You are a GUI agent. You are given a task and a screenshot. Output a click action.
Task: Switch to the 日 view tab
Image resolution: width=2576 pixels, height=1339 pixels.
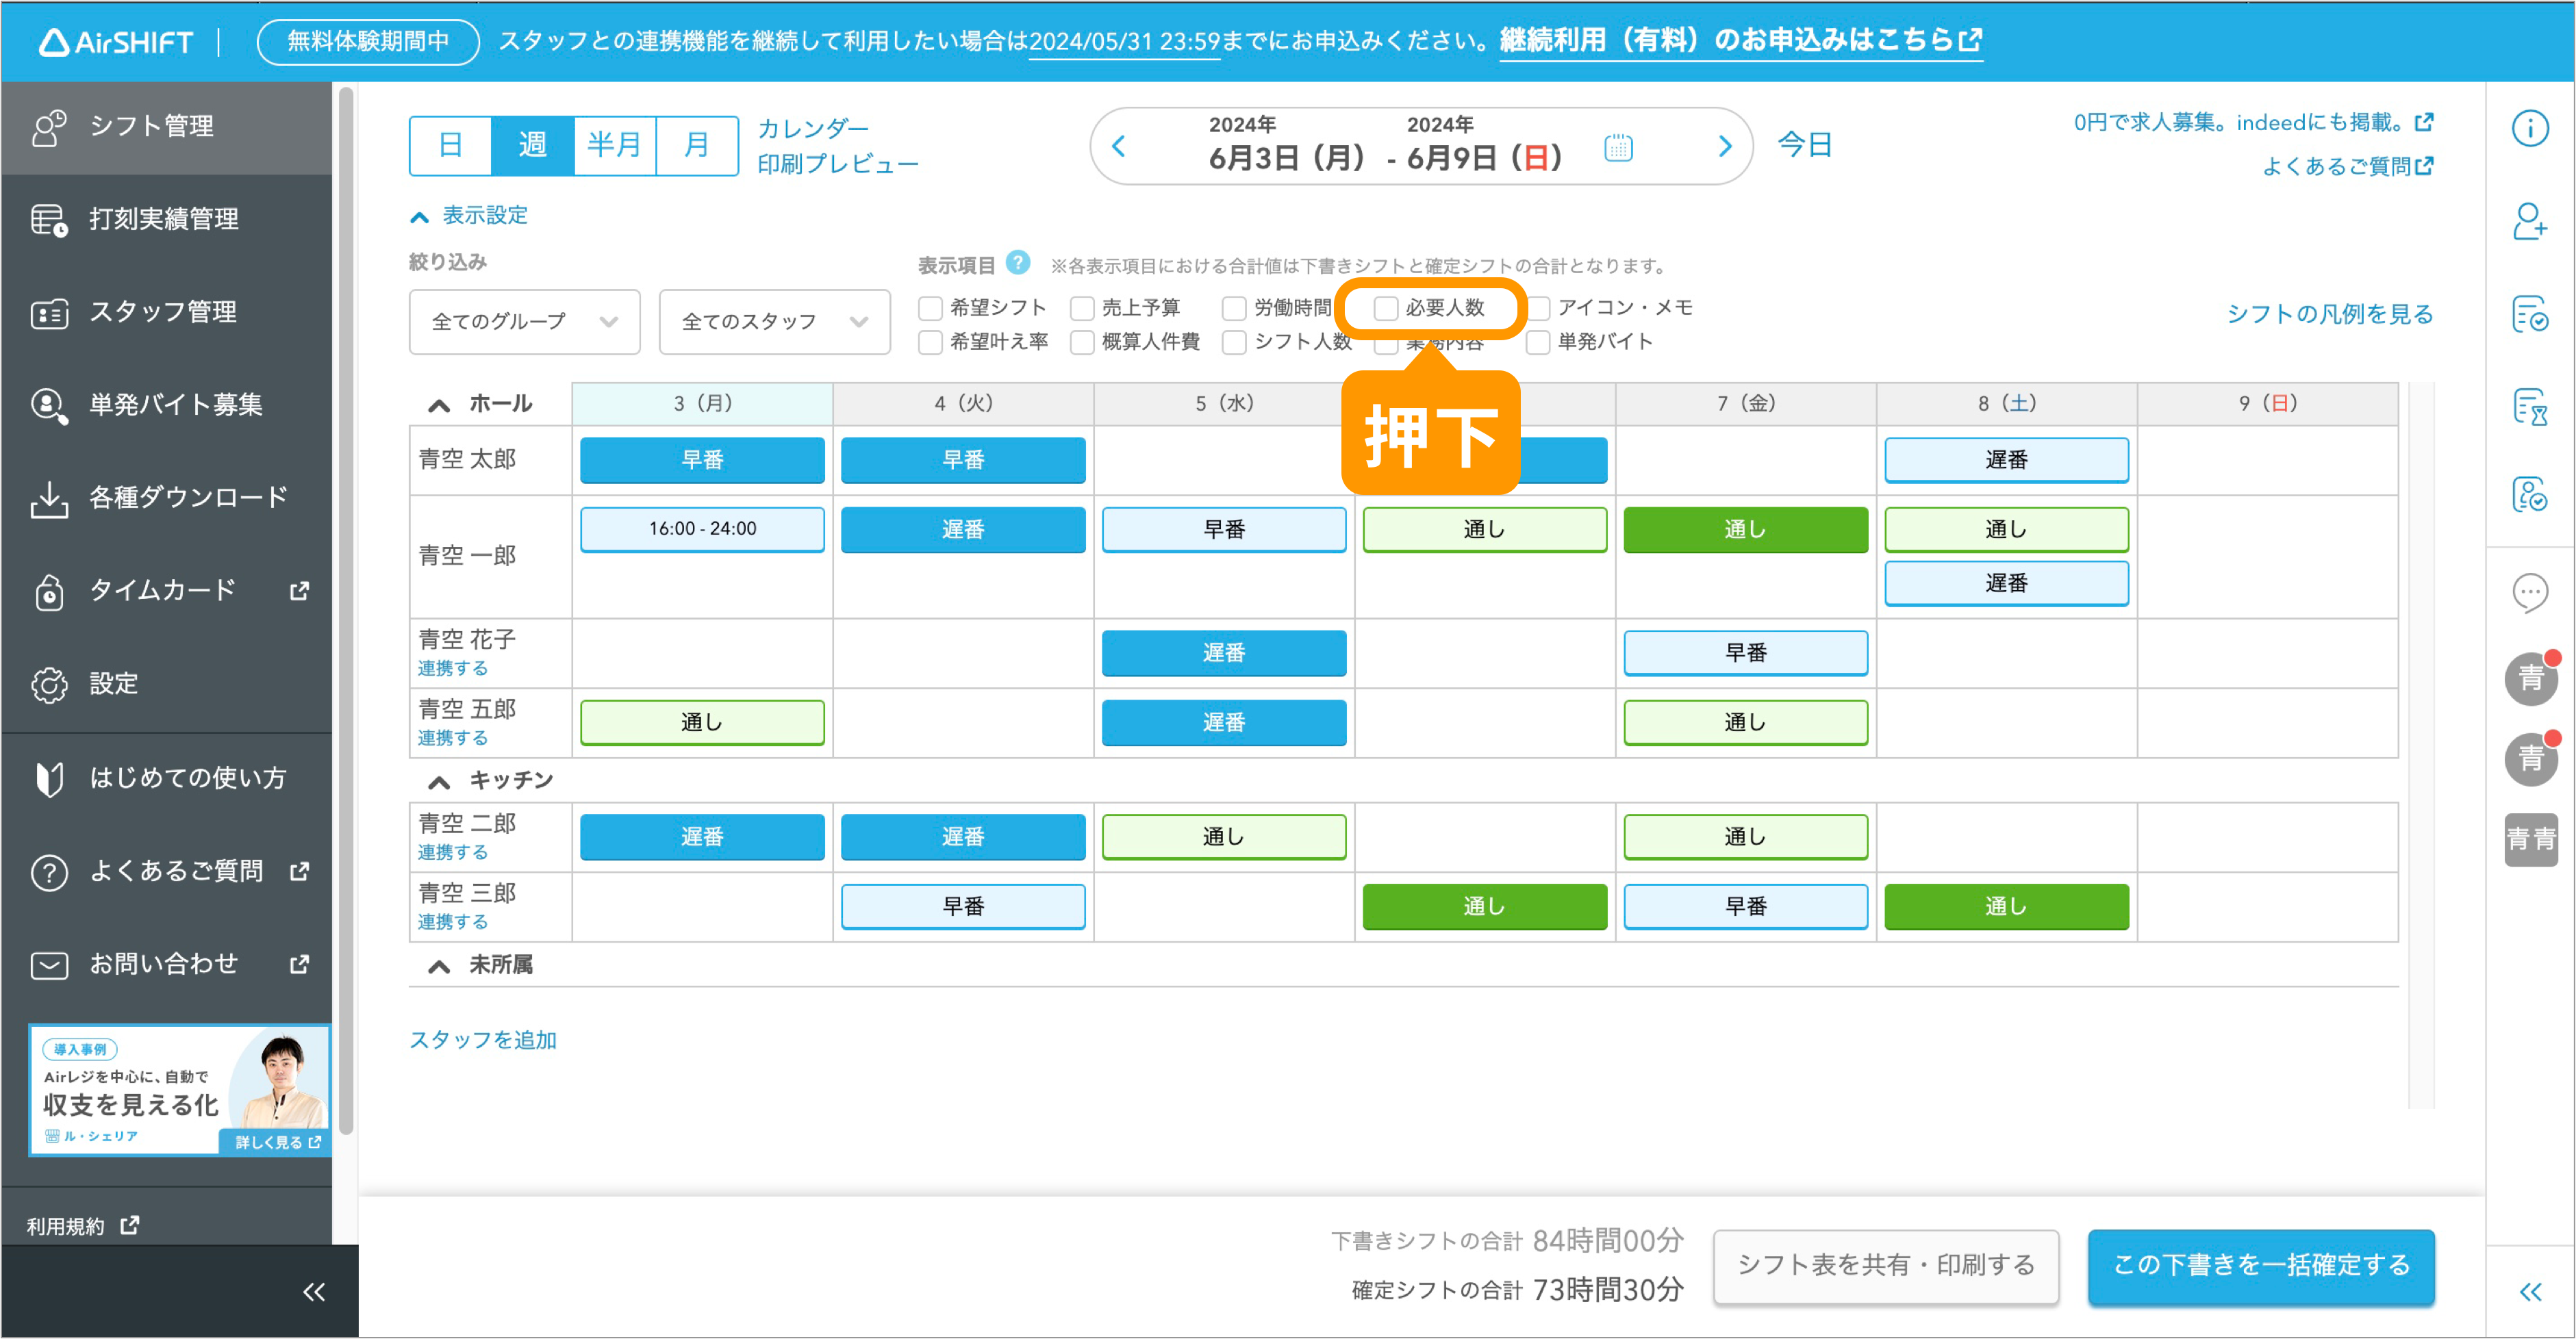point(451,146)
